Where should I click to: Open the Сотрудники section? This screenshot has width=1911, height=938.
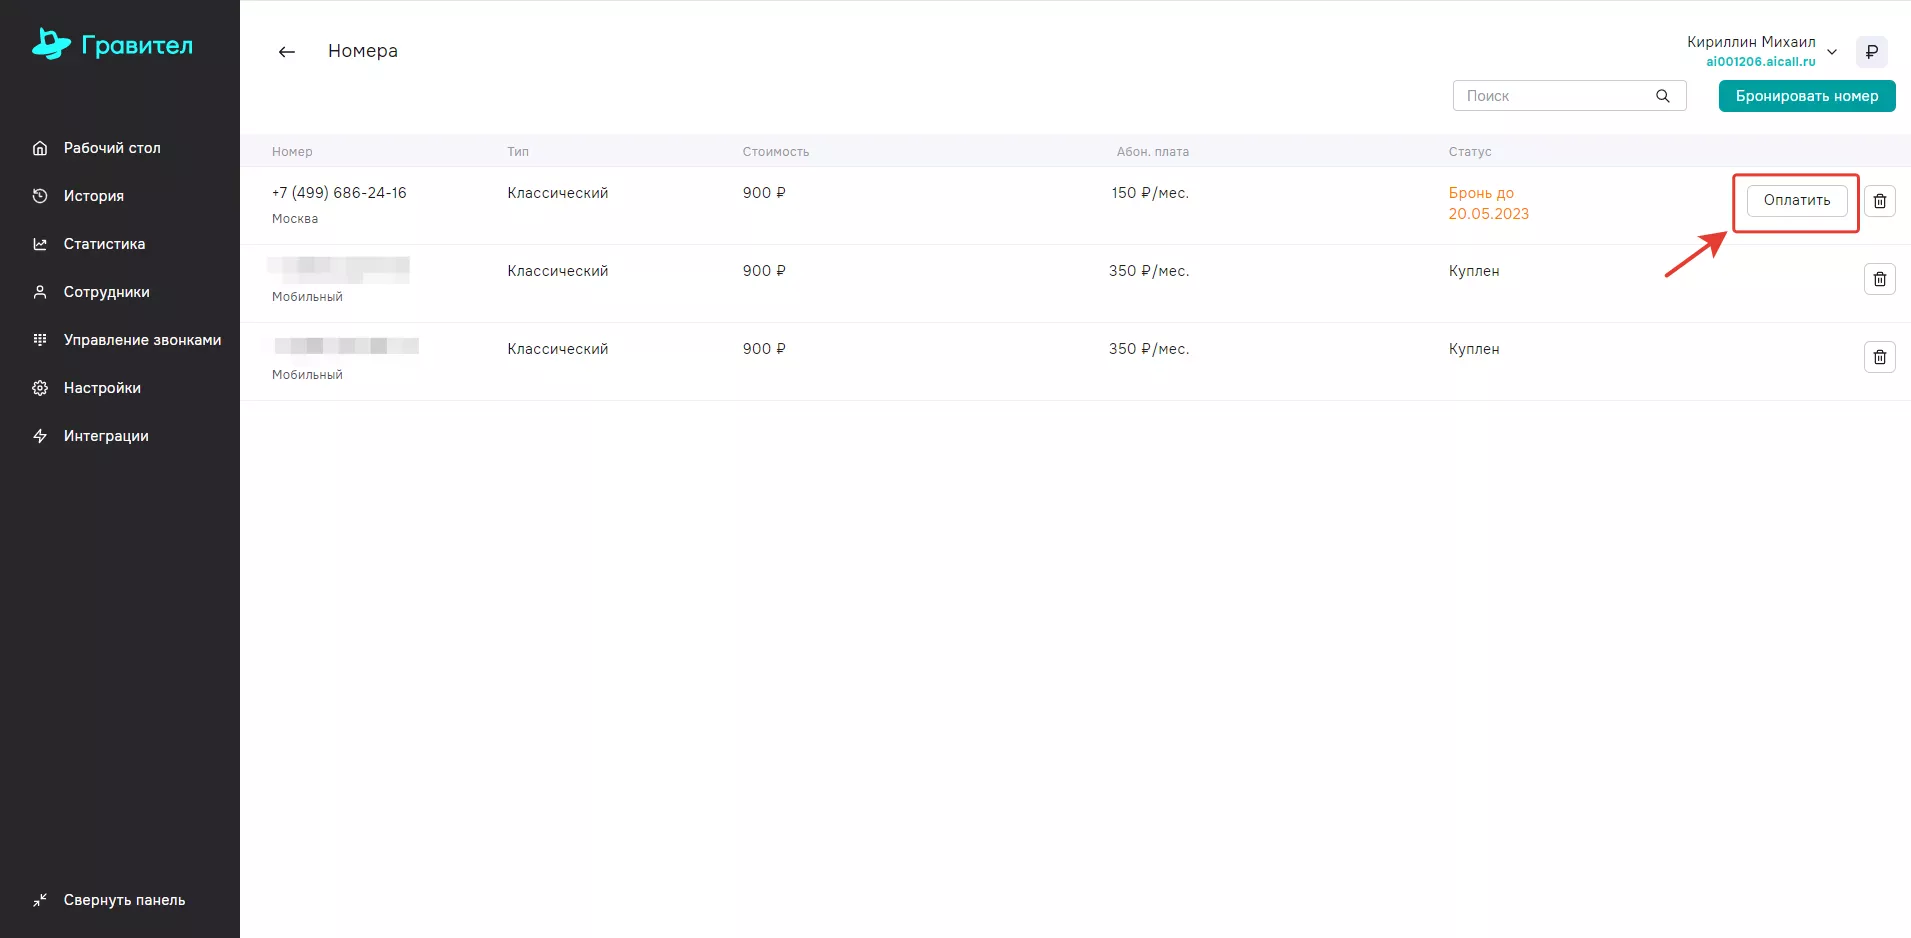coord(106,292)
